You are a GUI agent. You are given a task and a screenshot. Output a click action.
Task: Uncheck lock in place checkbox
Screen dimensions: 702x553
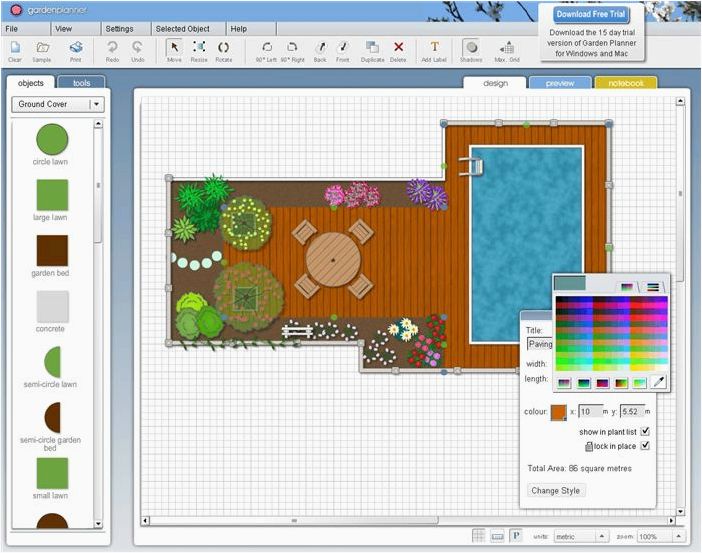(645, 446)
